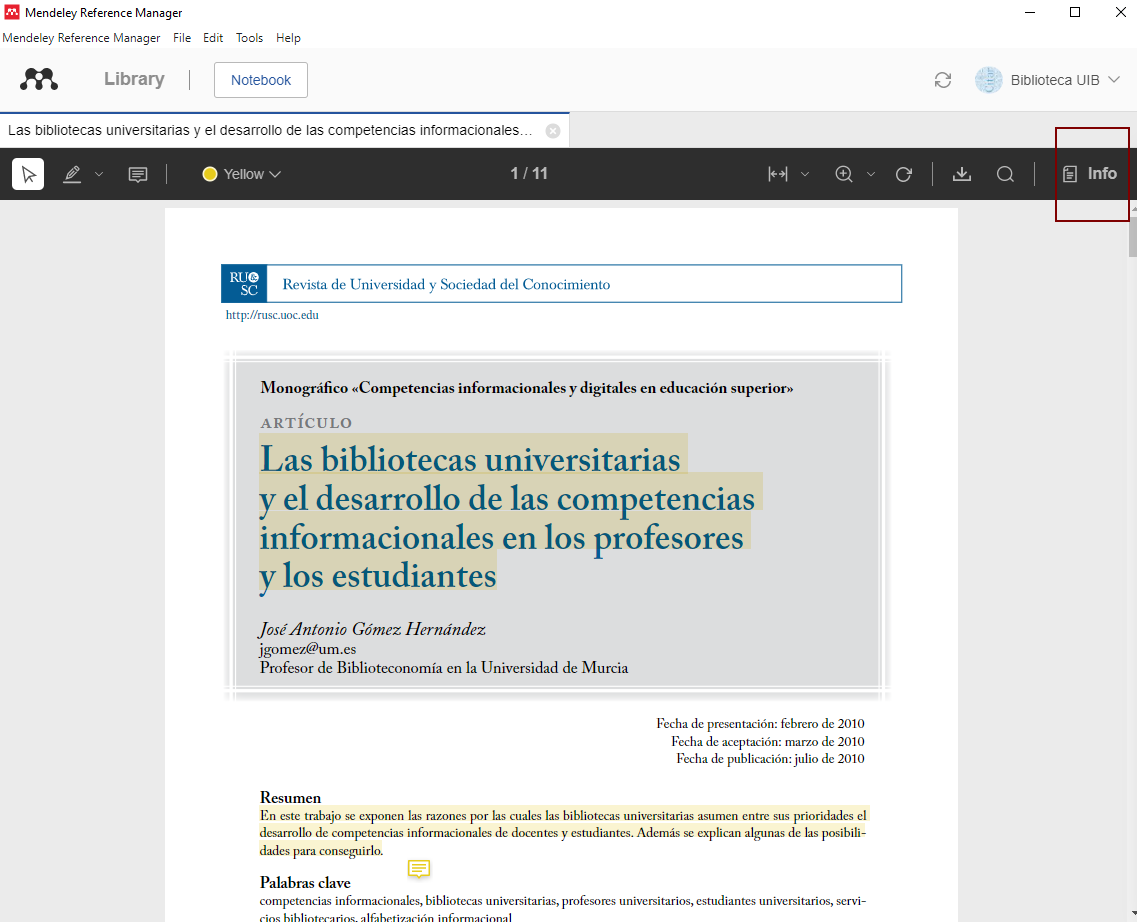This screenshot has width=1137, height=922.
Task: Click the Mendeley app icon in title bar
Action: tap(12, 12)
